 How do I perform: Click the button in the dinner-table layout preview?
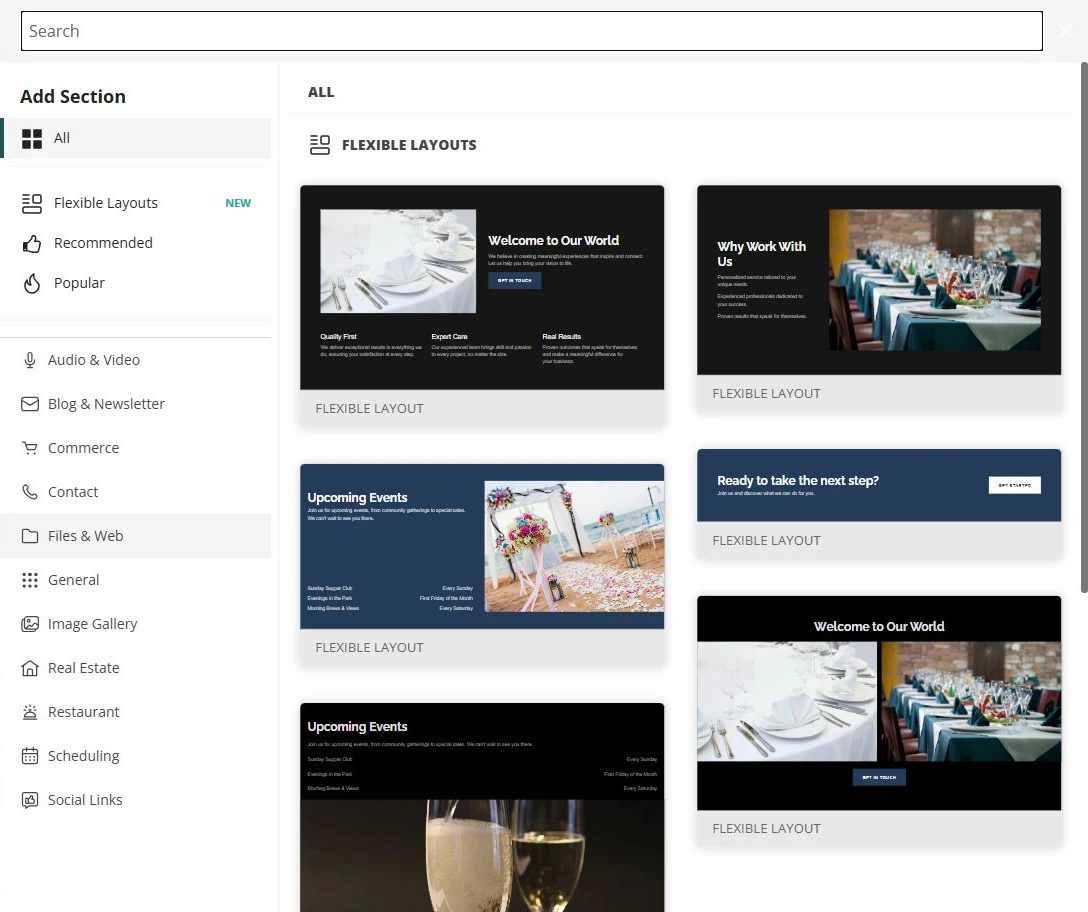point(515,280)
